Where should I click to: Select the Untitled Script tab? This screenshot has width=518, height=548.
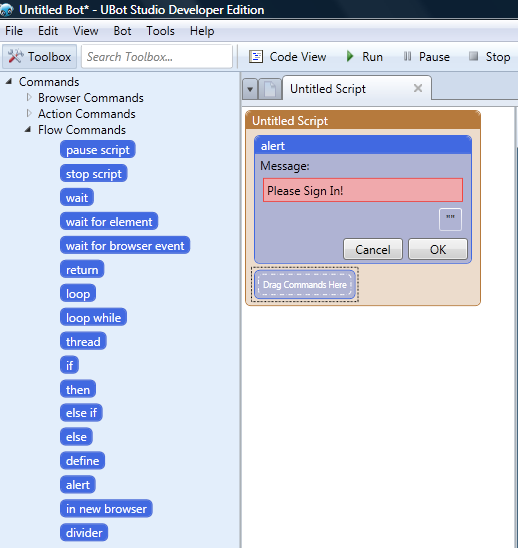pos(357,88)
